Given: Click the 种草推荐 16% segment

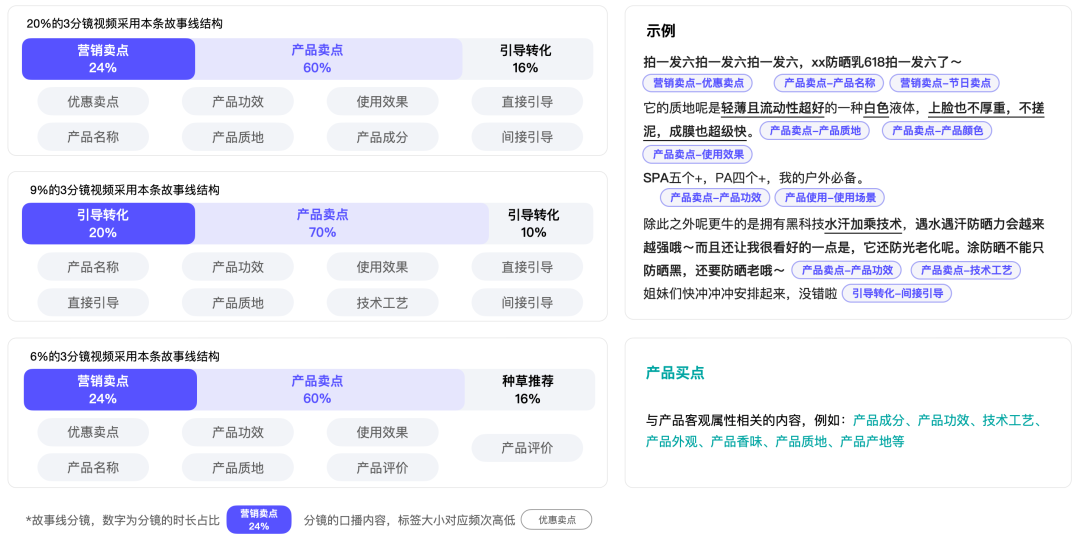Looking at the screenshot, I should [x=528, y=389].
